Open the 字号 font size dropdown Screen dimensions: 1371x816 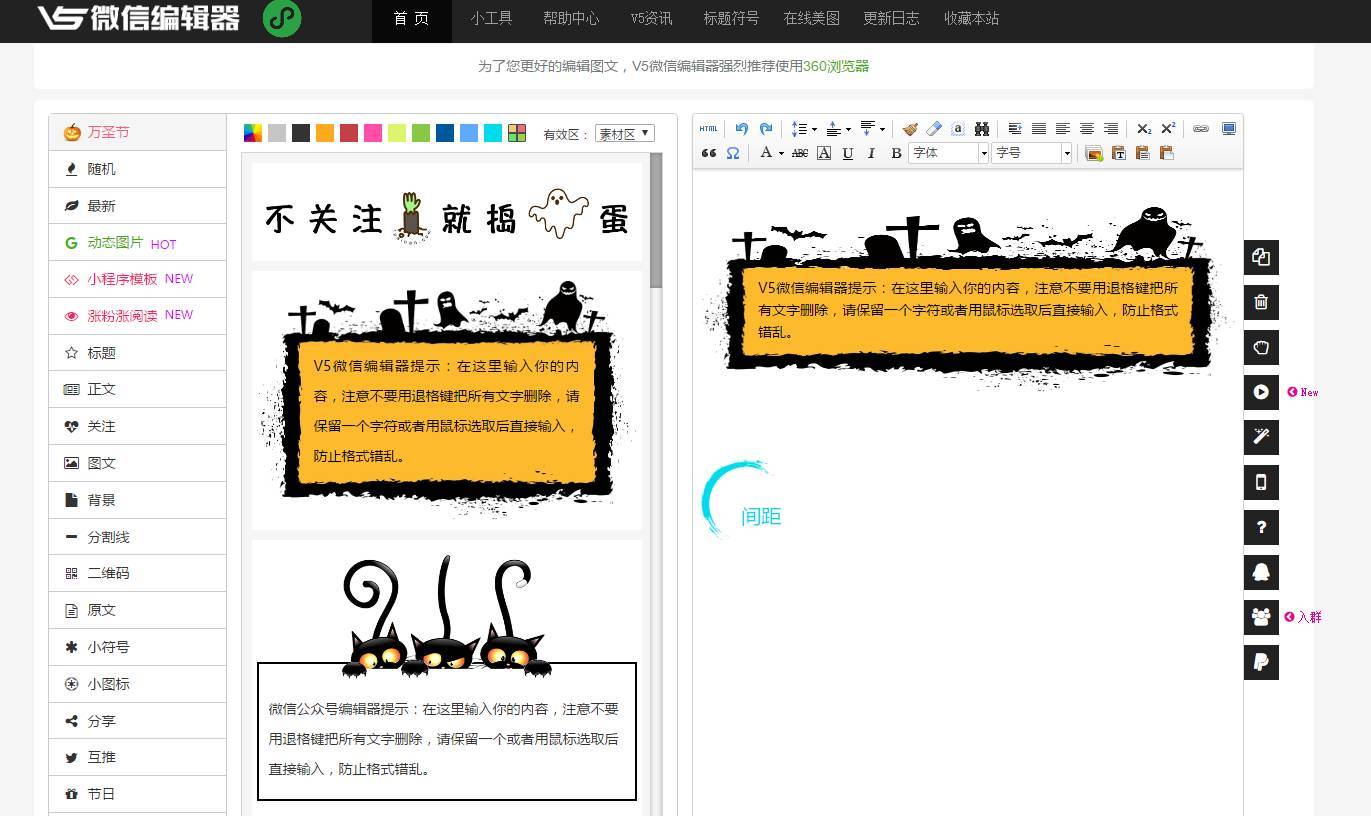tap(1028, 152)
